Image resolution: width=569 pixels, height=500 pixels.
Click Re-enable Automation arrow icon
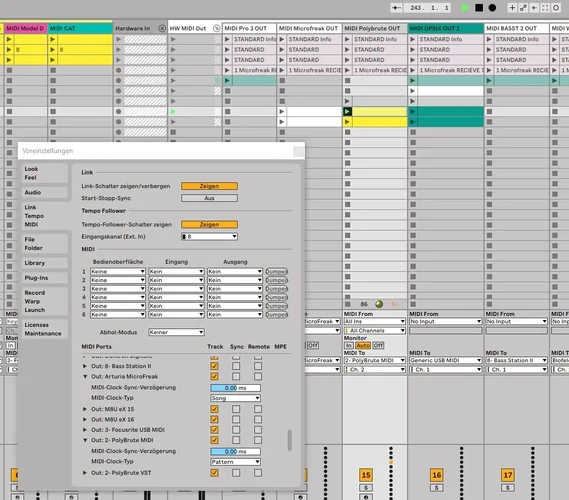click(x=534, y=8)
